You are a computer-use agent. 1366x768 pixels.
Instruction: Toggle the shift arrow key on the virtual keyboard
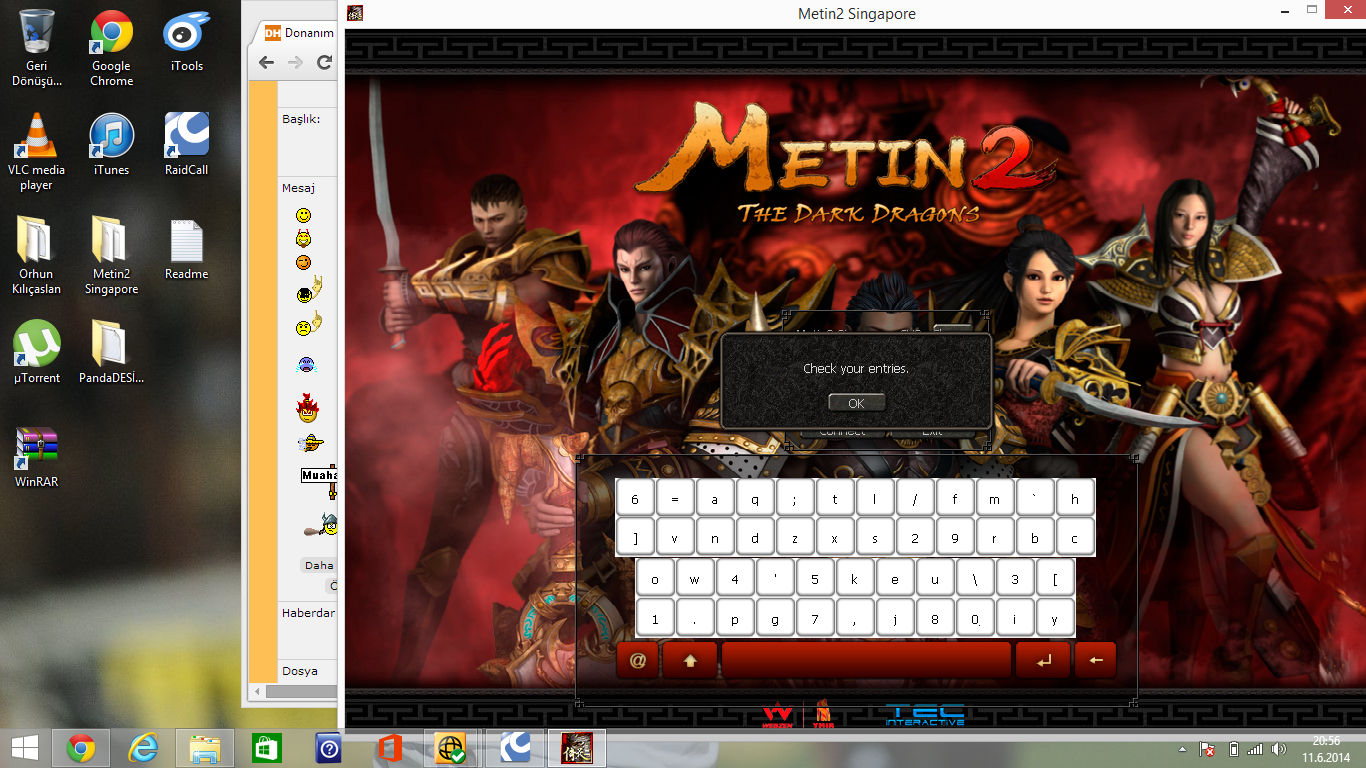pyautogui.click(x=690, y=660)
